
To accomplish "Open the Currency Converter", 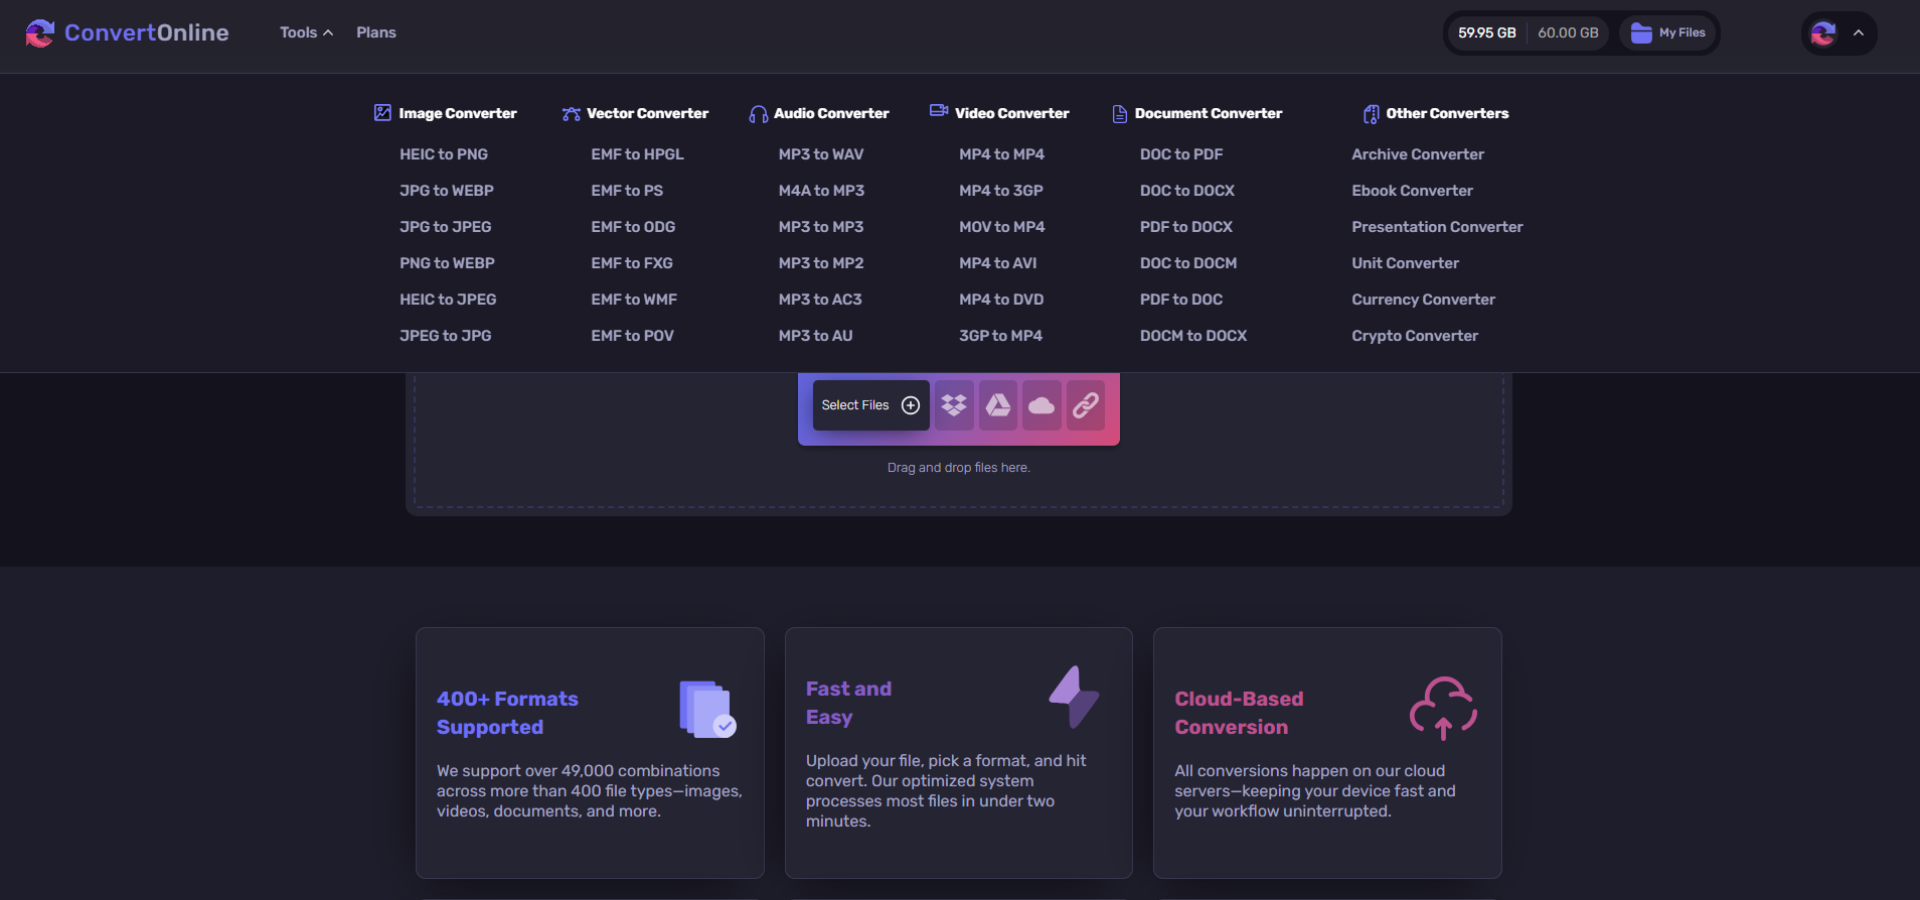I will pos(1423,298).
